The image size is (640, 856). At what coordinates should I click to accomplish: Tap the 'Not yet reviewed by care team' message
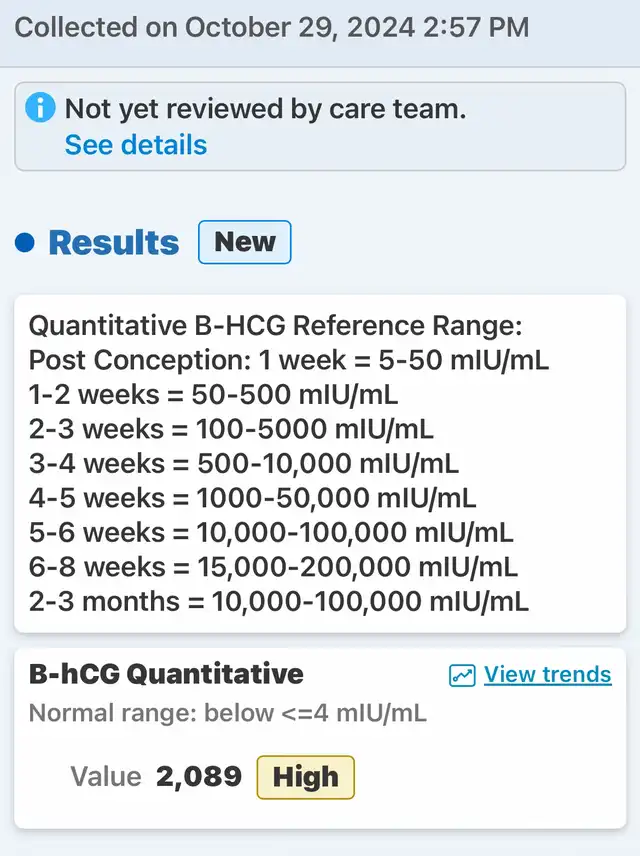click(265, 109)
